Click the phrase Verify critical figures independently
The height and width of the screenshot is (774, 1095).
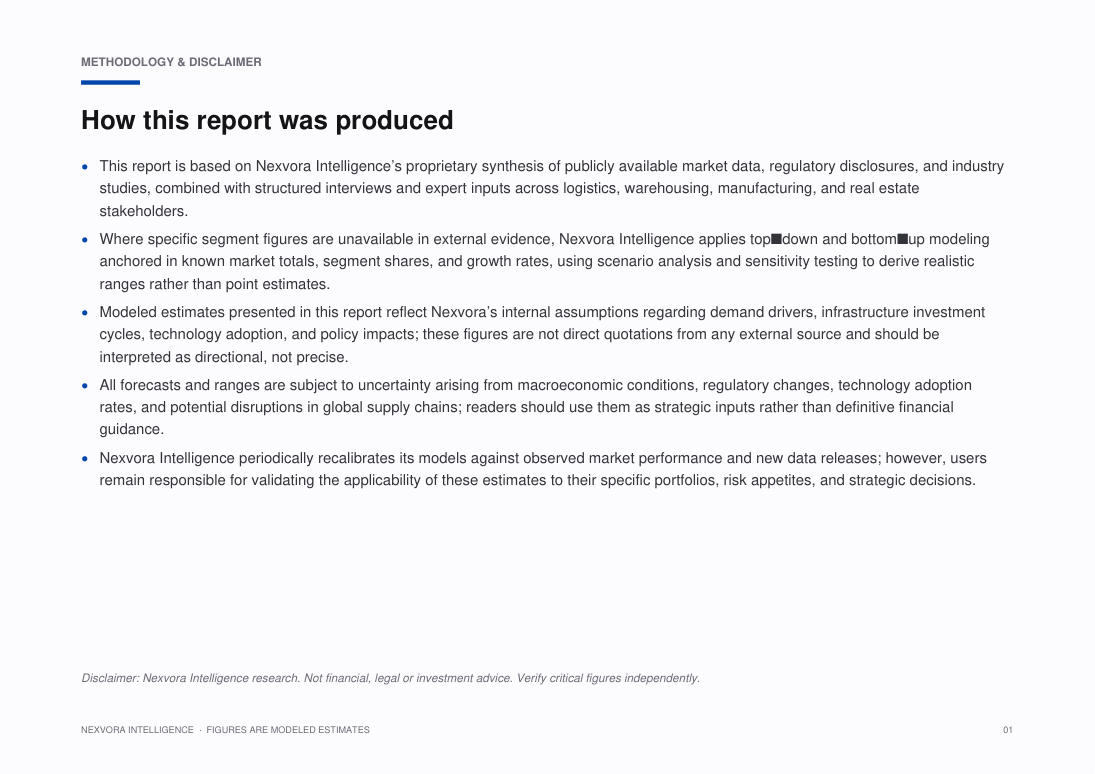[608, 678]
